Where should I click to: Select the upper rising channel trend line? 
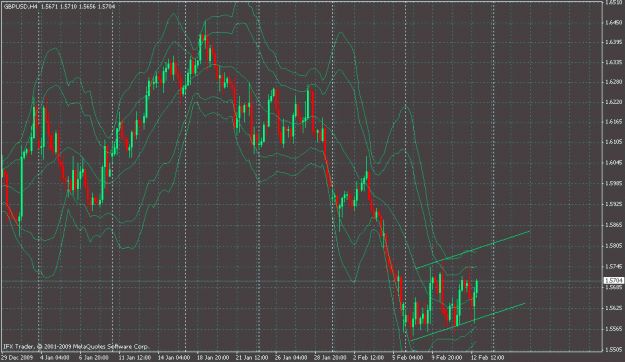coord(473,250)
